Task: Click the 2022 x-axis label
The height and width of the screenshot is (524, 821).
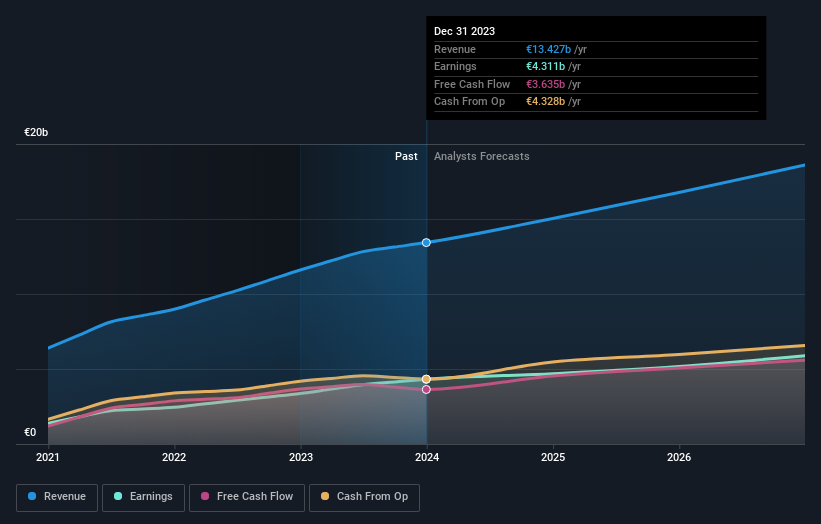Action: click(174, 457)
